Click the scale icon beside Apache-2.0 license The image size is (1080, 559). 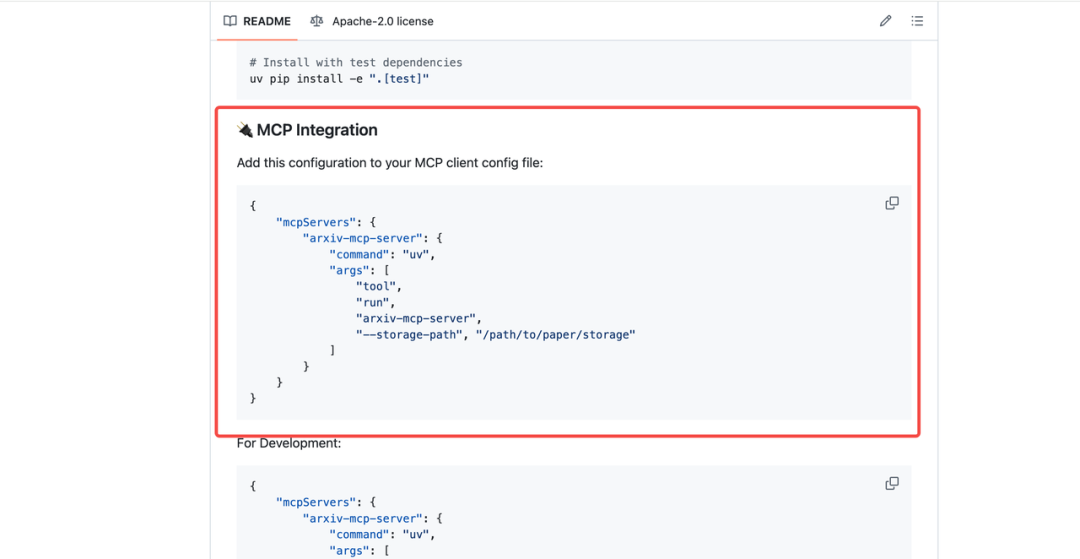(x=317, y=21)
